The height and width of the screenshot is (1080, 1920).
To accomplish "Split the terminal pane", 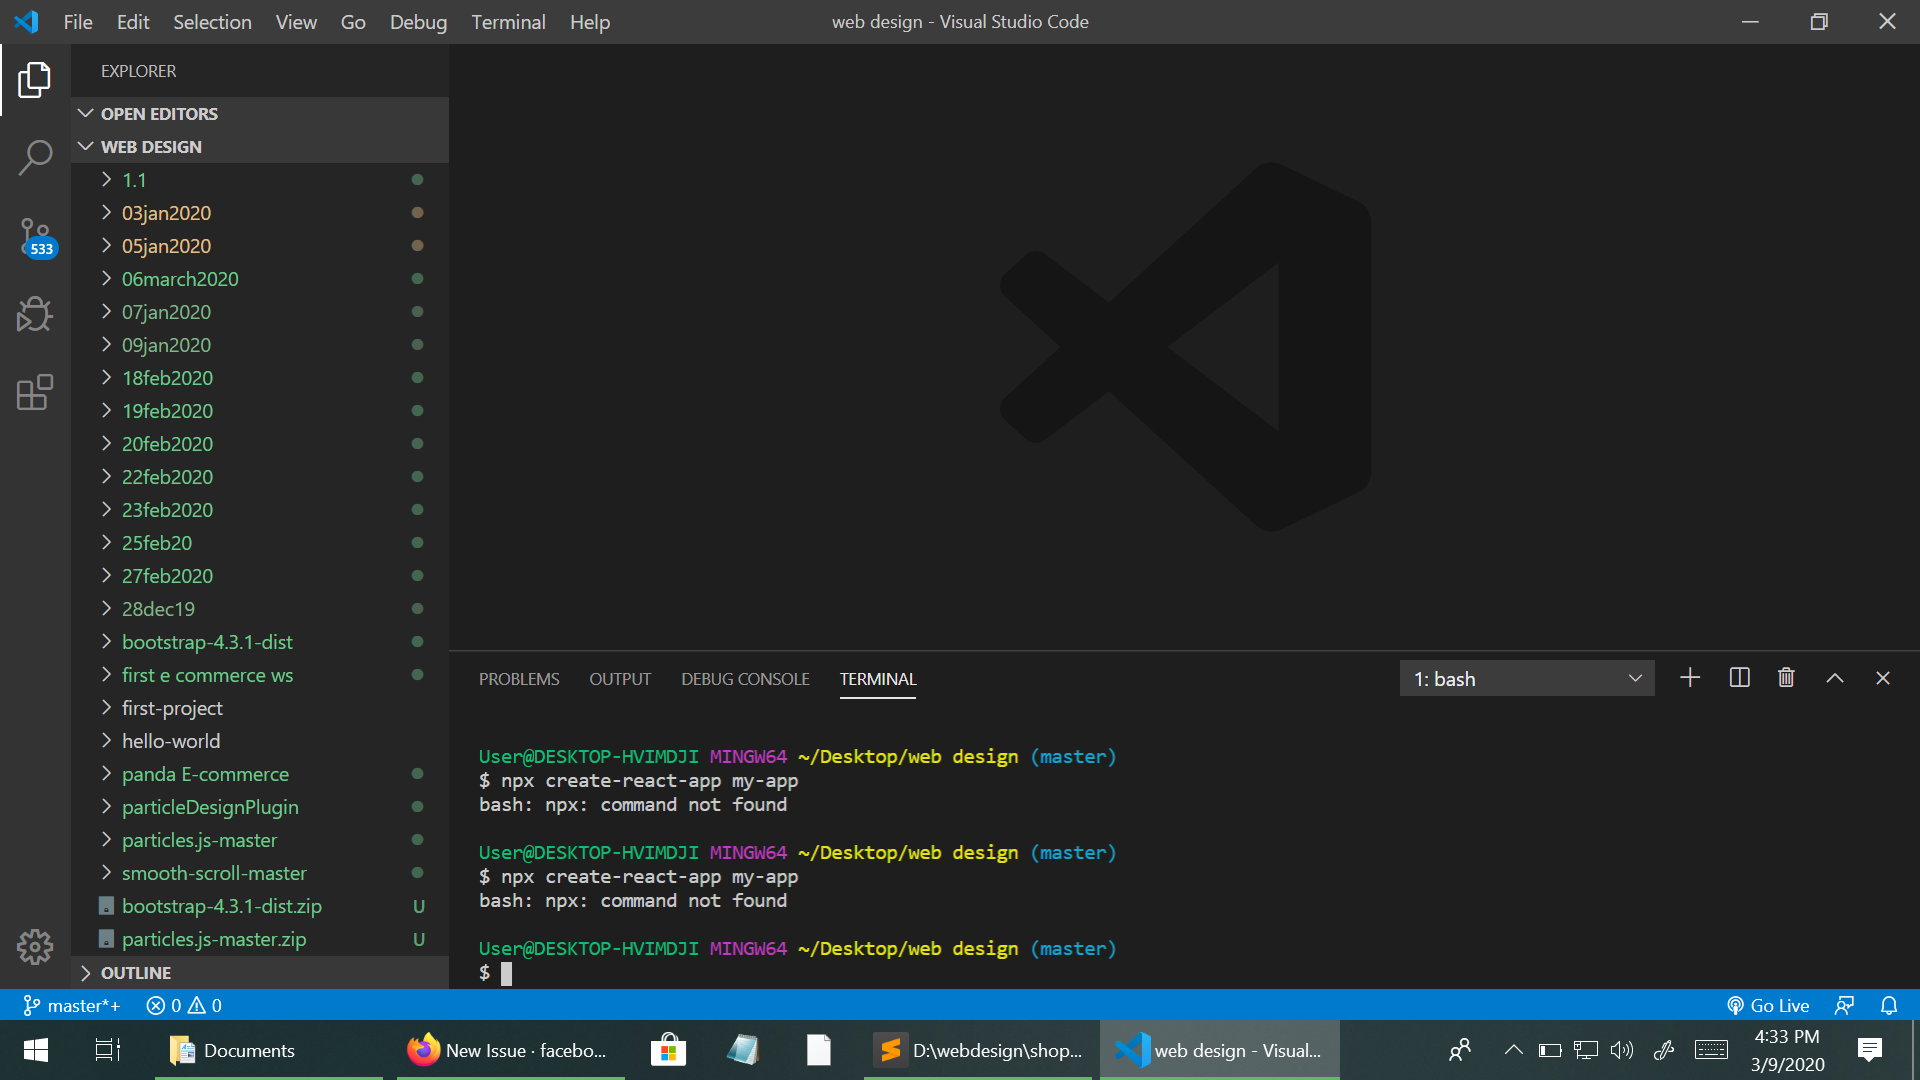I will tap(1739, 677).
